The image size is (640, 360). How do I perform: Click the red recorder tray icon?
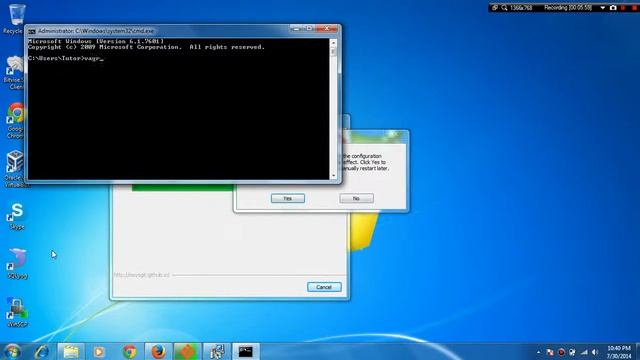[561, 352]
